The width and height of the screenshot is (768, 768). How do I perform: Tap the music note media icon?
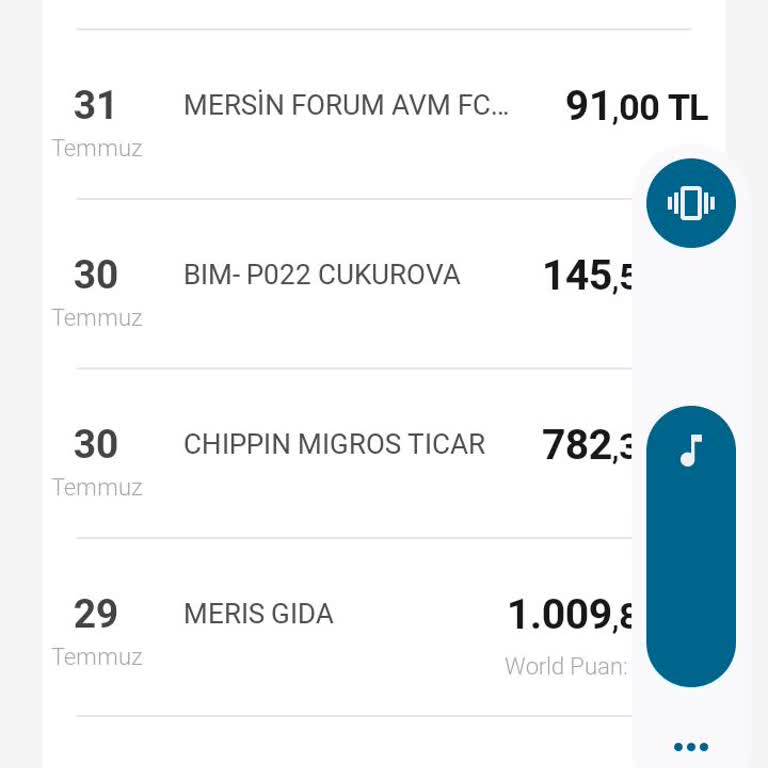pyautogui.click(x=691, y=452)
